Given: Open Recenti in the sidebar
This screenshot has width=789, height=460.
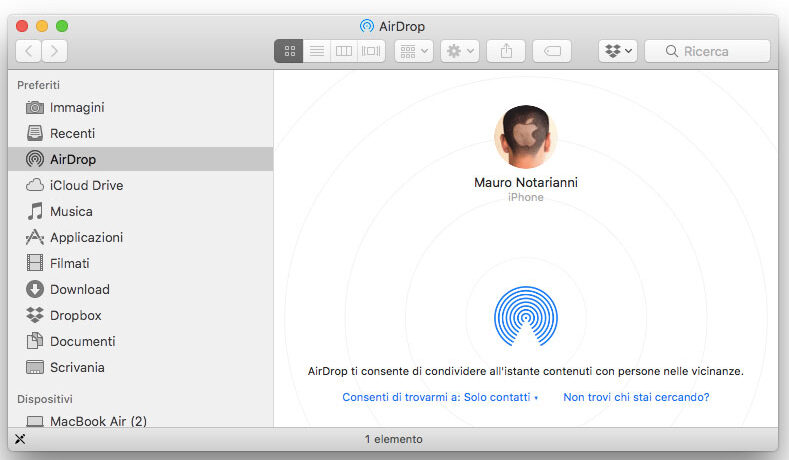Looking at the screenshot, I should (x=72, y=133).
